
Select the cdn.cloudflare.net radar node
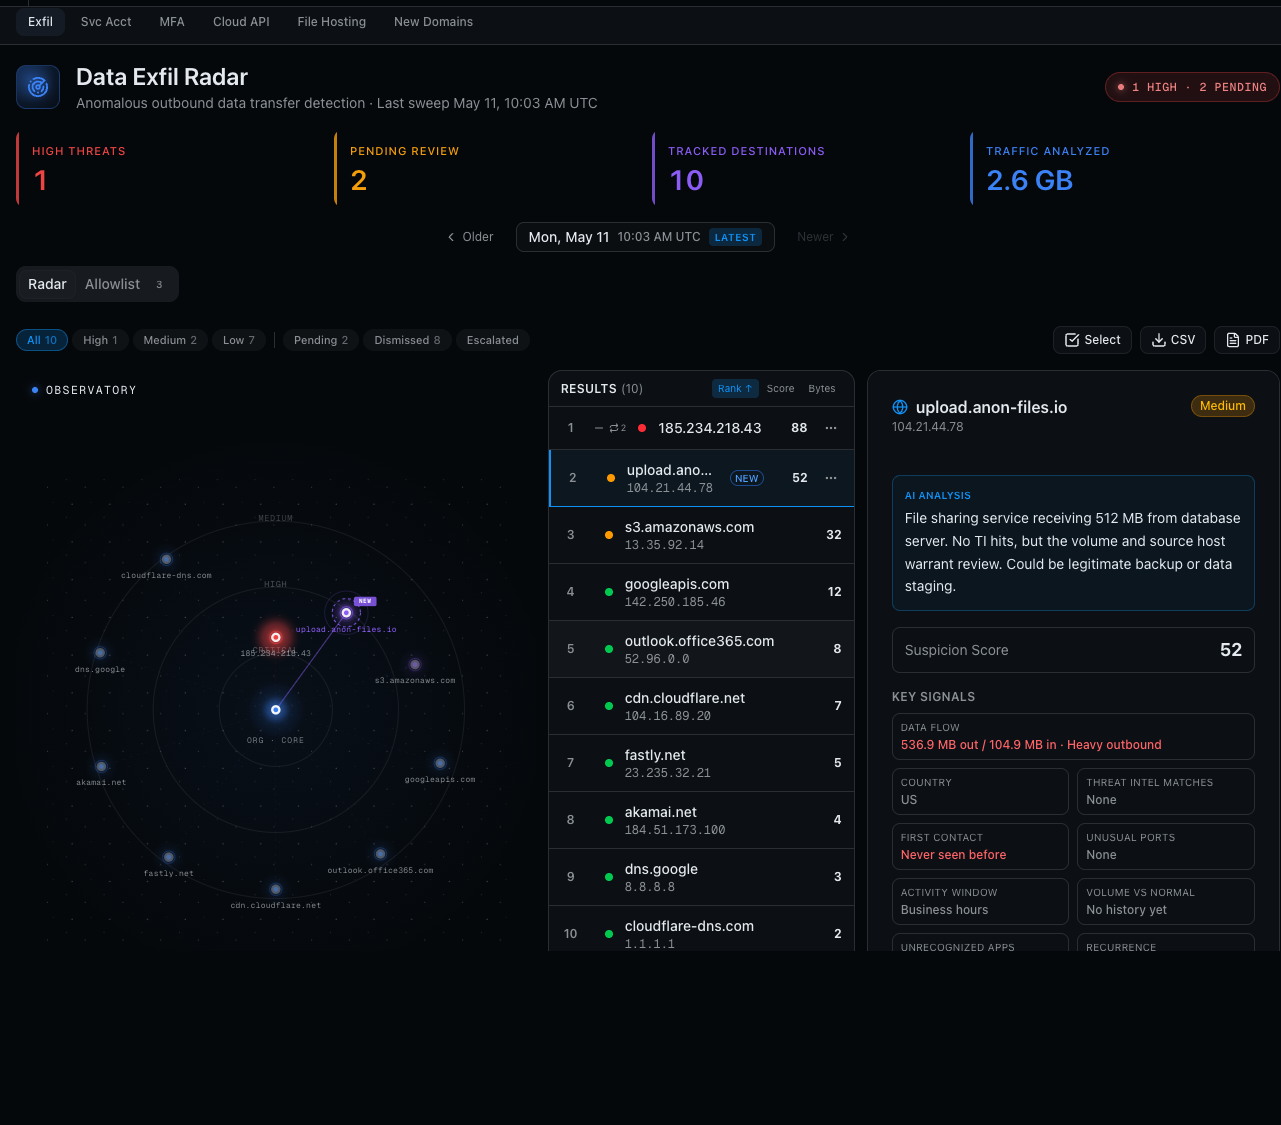pos(275,889)
